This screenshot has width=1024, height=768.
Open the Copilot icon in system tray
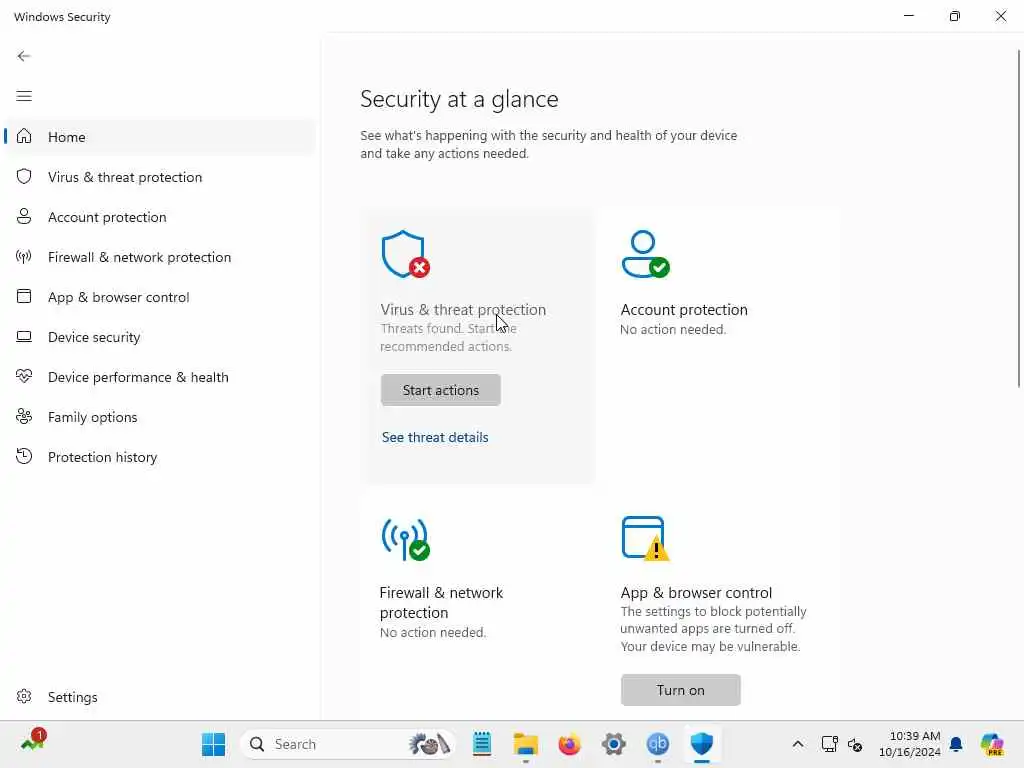(992, 744)
